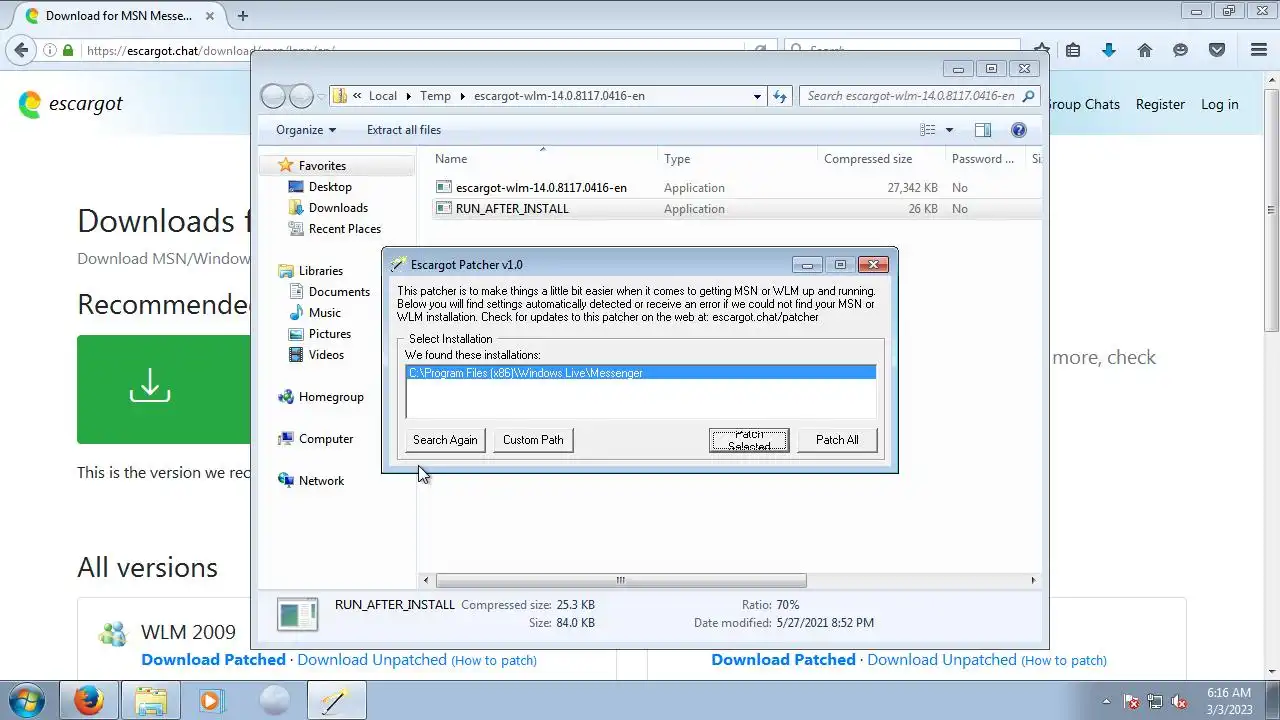Click the Windows Media Player taskbar icon
The width and height of the screenshot is (1280, 720).
[211, 701]
